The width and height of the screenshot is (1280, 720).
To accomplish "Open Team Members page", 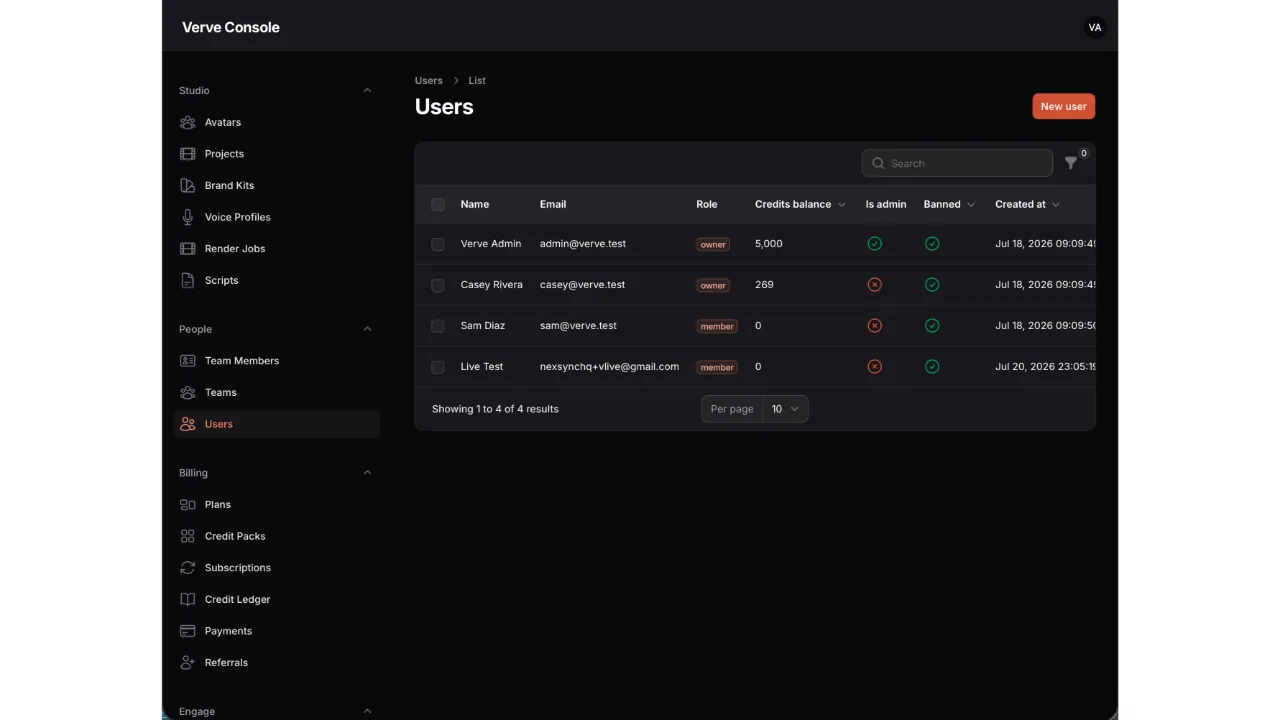I will coord(277,361).
